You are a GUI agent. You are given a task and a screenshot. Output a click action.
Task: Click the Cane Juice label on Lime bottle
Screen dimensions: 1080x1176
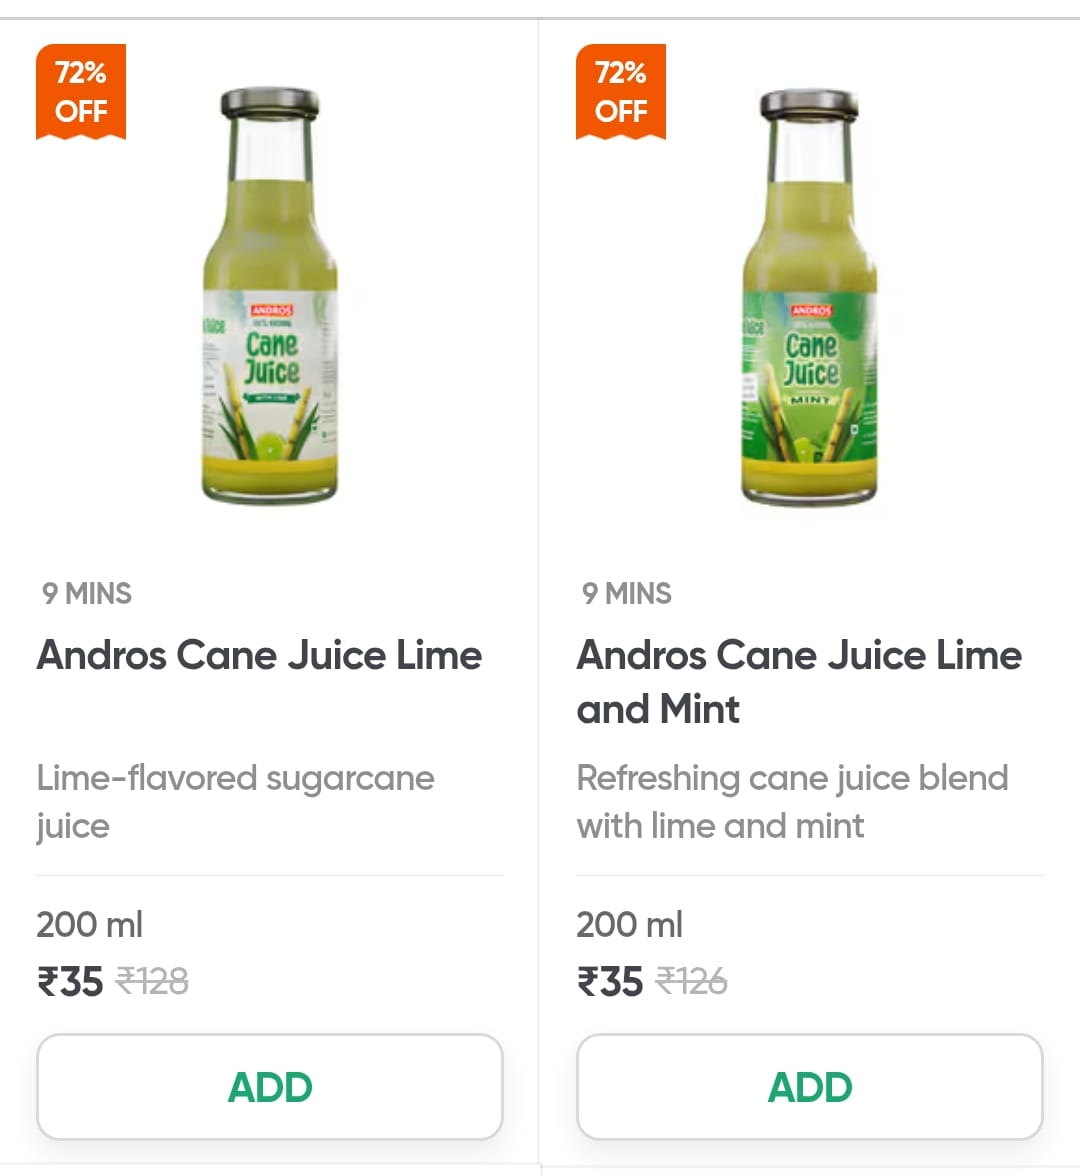coord(272,358)
